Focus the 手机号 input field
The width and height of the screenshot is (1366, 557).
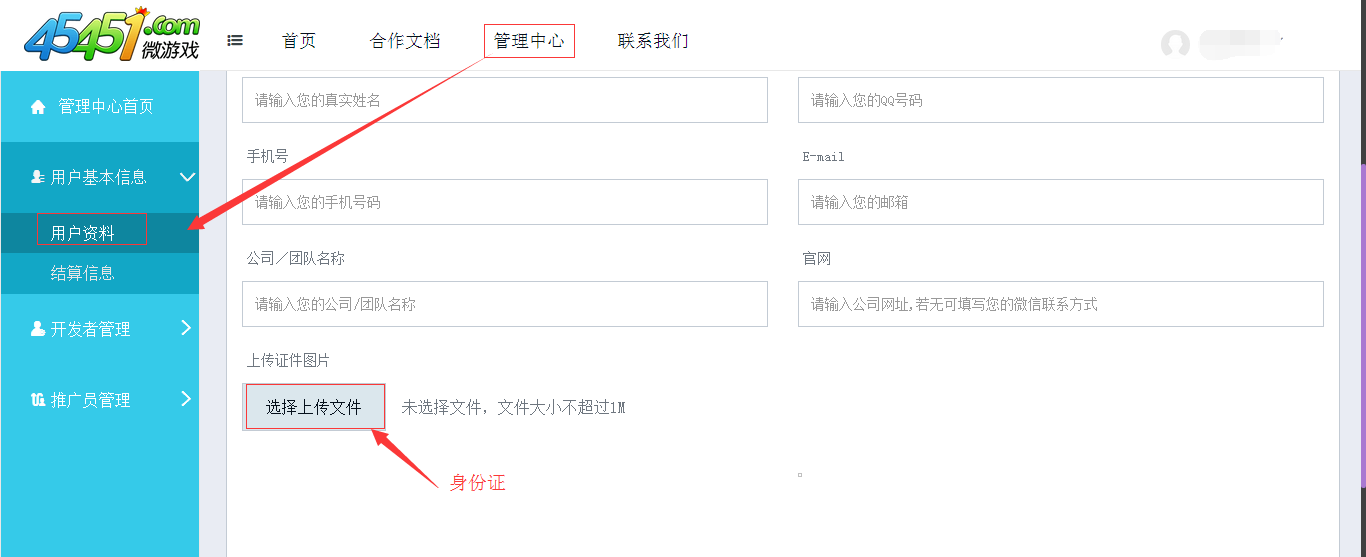(x=505, y=202)
